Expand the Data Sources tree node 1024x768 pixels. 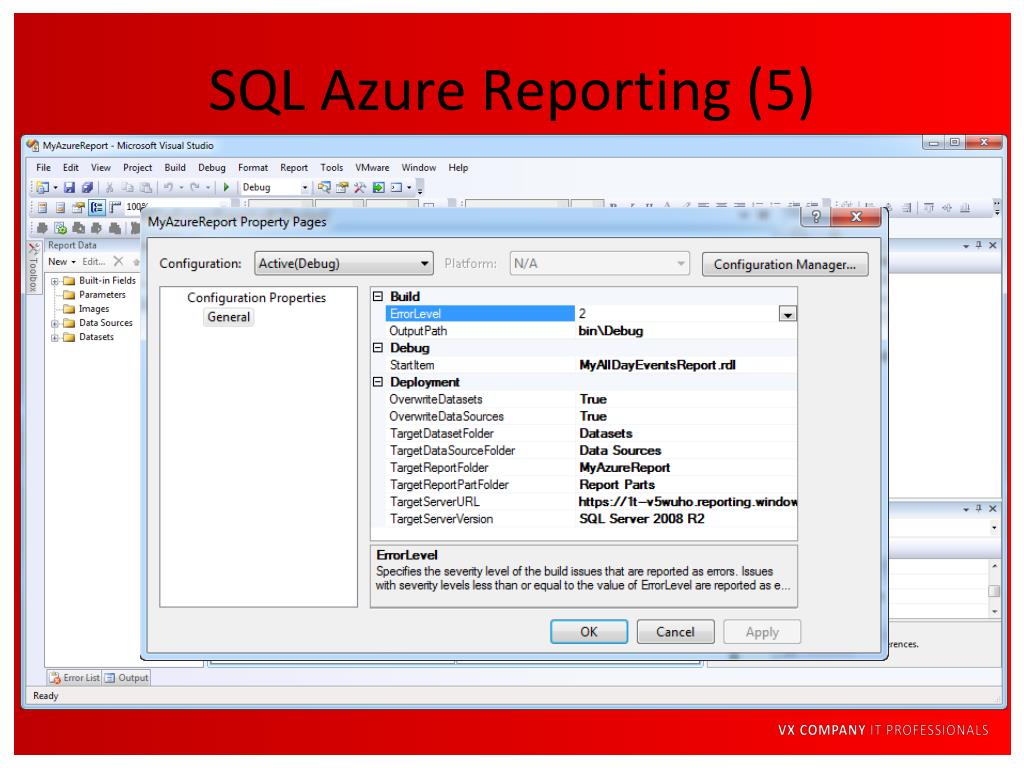pyautogui.click(x=55, y=324)
